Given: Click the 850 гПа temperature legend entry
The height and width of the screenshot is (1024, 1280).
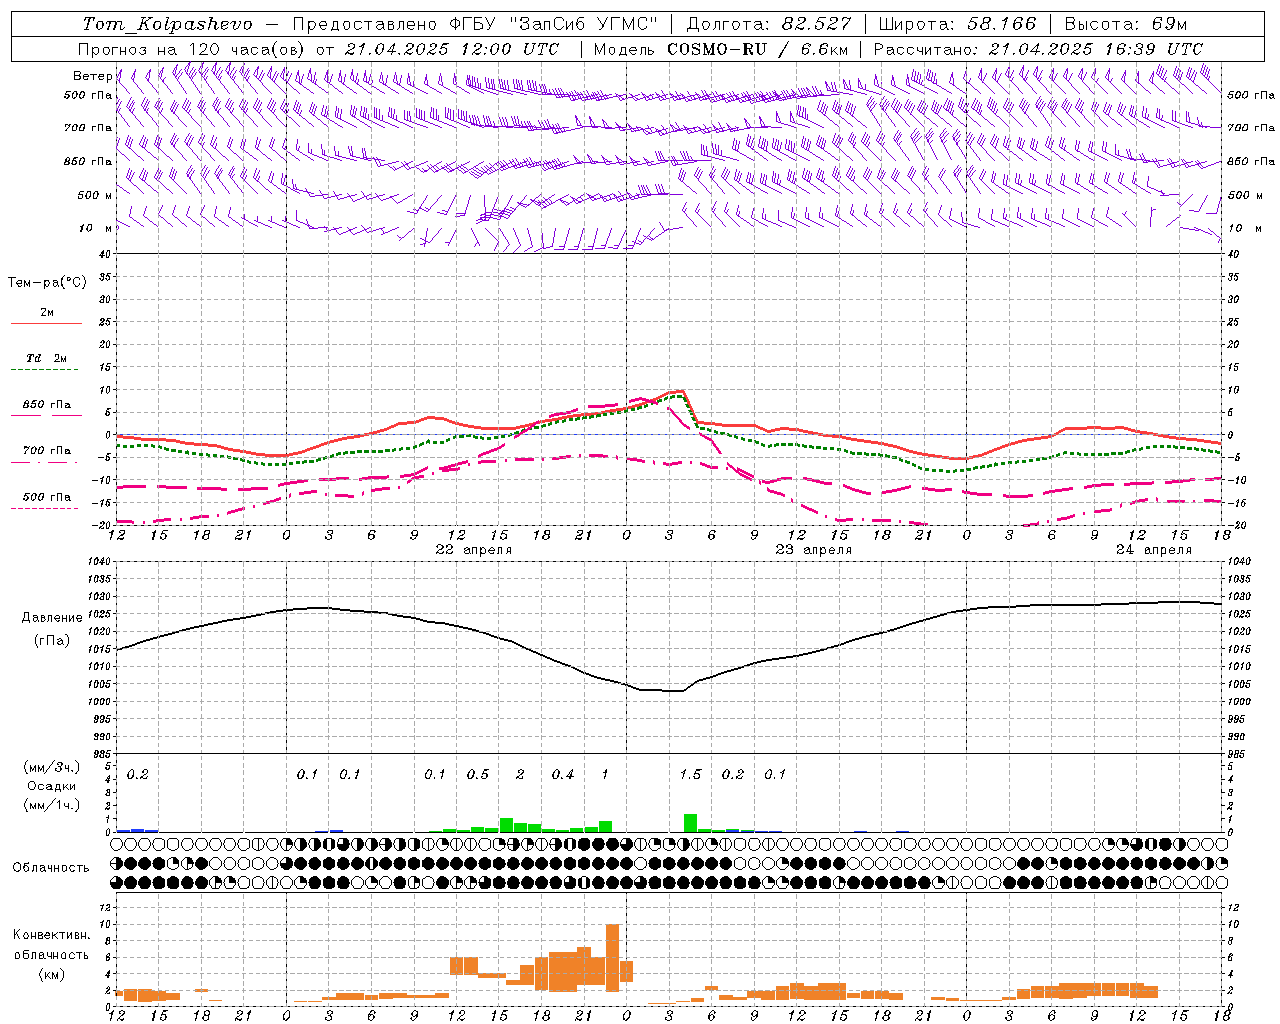Looking at the screenshot, I should coord(46,405).
